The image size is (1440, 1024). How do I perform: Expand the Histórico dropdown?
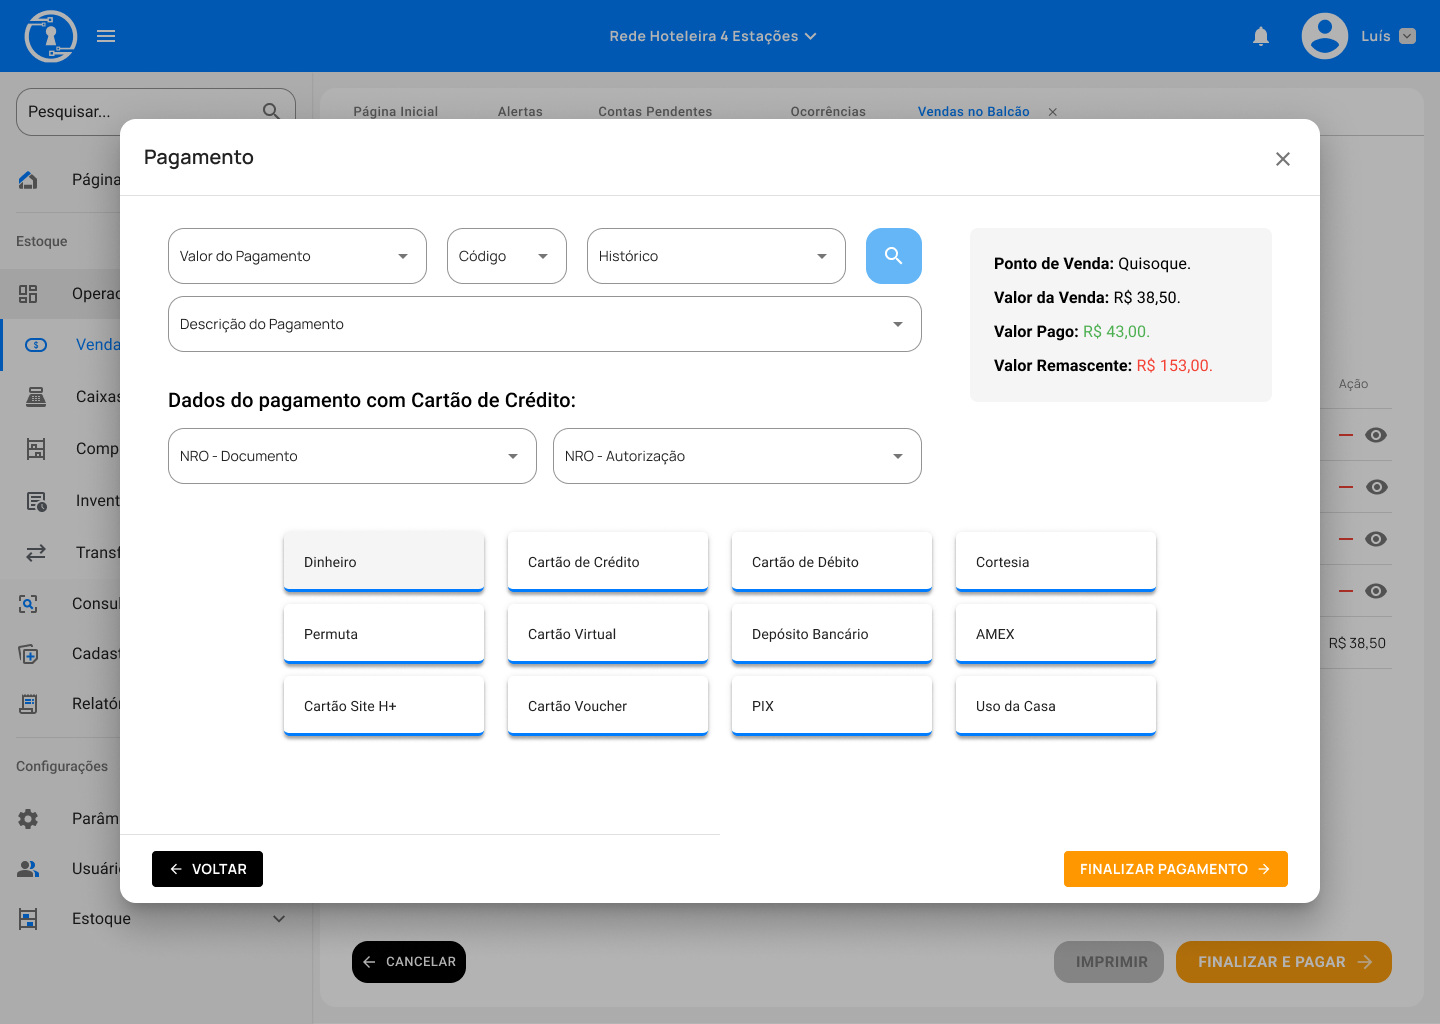[x=715, y=256]
